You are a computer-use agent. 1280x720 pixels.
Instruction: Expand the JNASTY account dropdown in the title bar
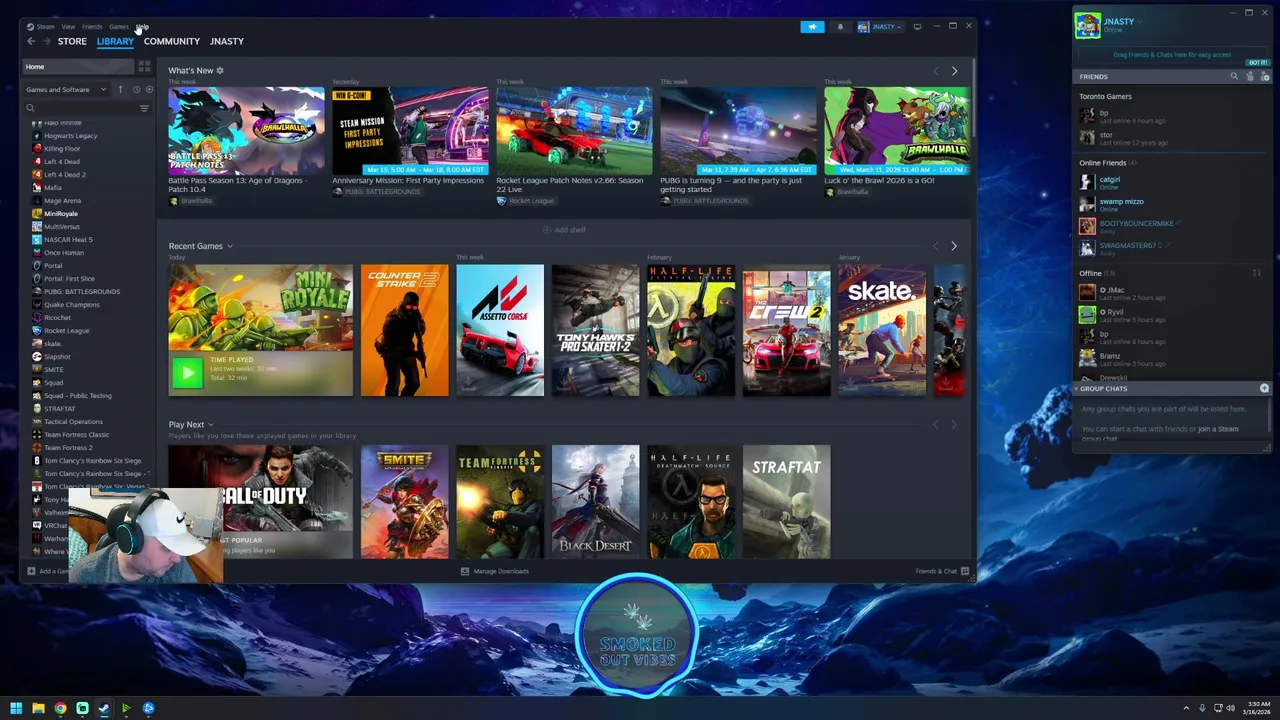point(880,26)
